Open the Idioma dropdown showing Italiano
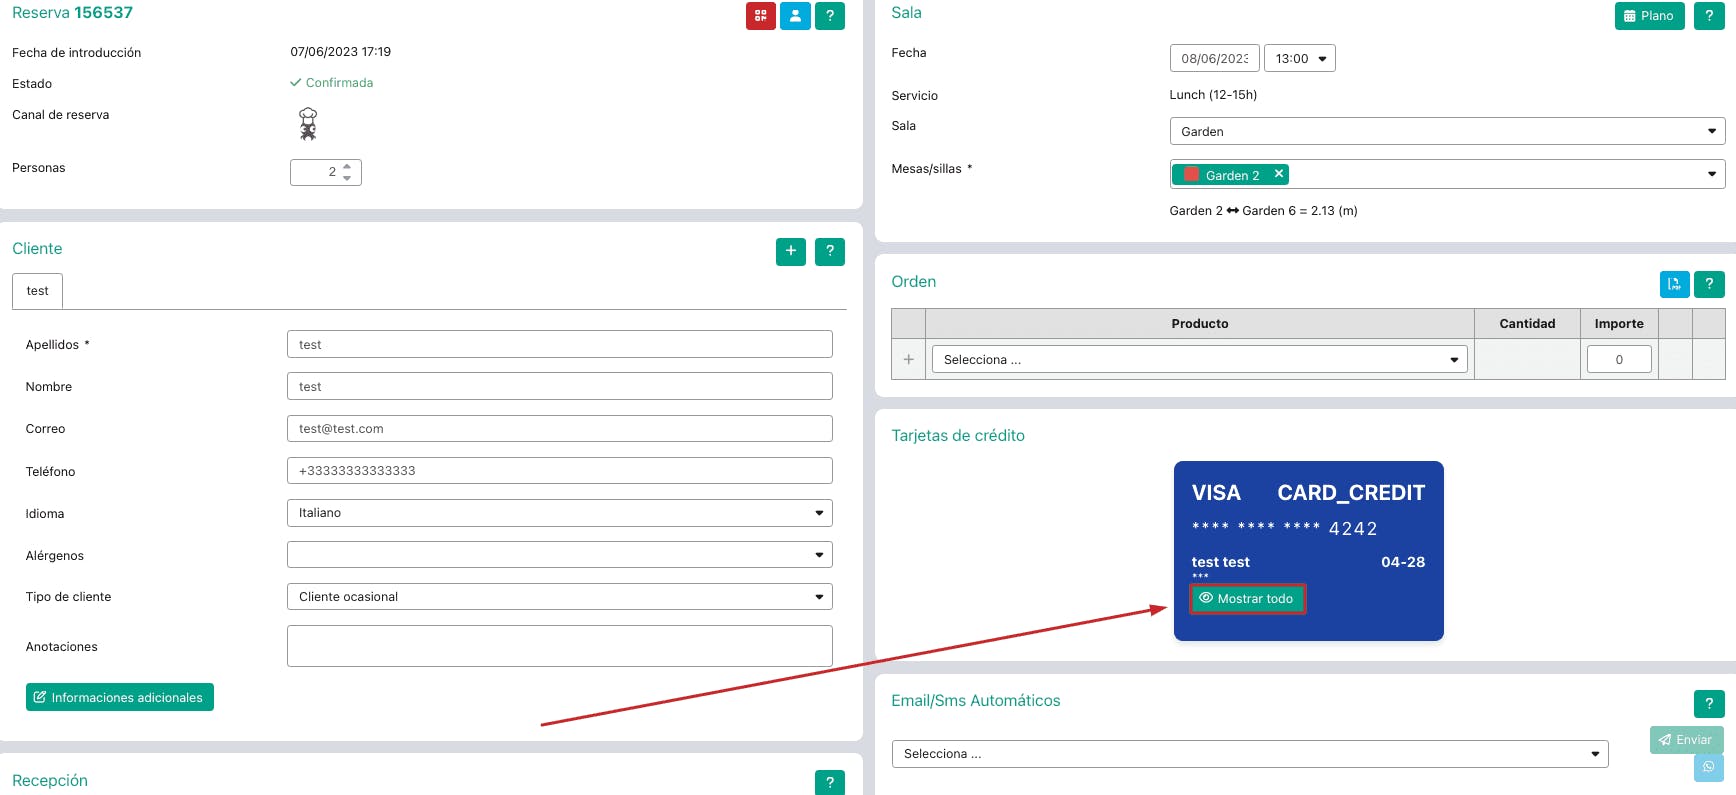1736x795 pixels. [559, 513]
